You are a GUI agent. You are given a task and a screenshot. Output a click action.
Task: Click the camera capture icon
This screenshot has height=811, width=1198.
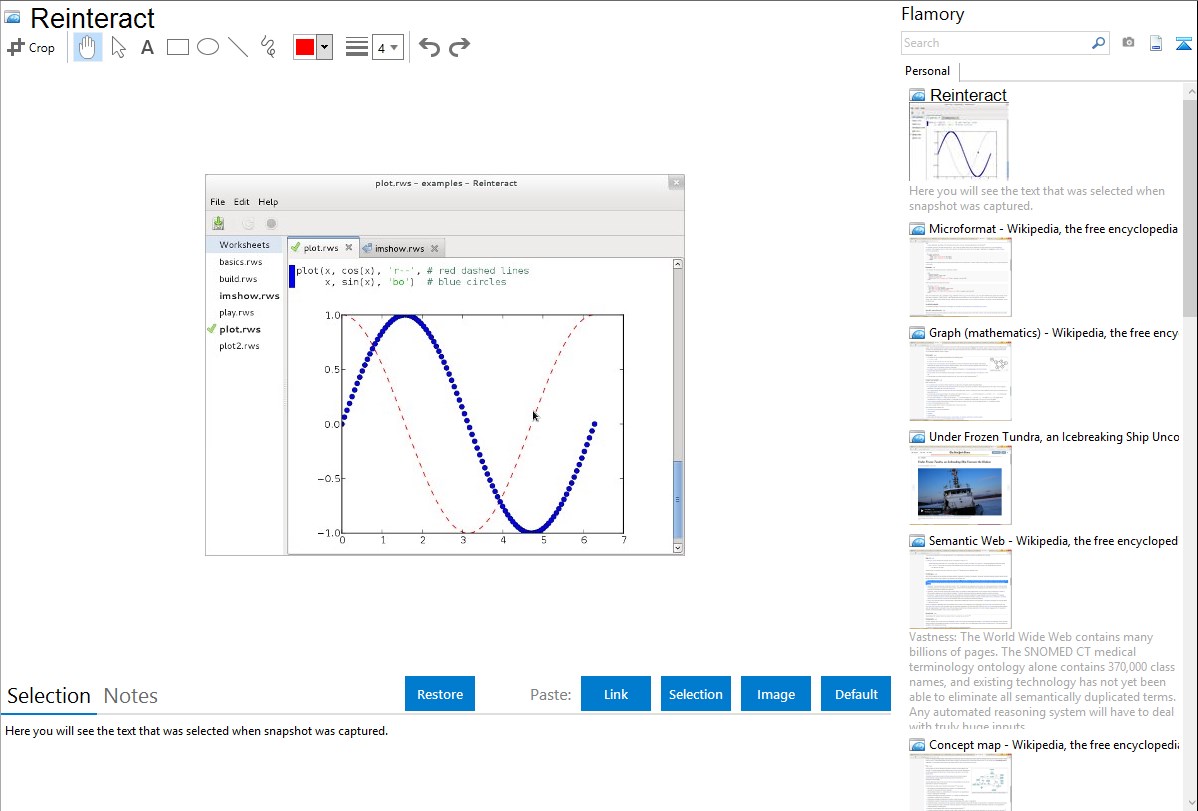coord(1128,43)
